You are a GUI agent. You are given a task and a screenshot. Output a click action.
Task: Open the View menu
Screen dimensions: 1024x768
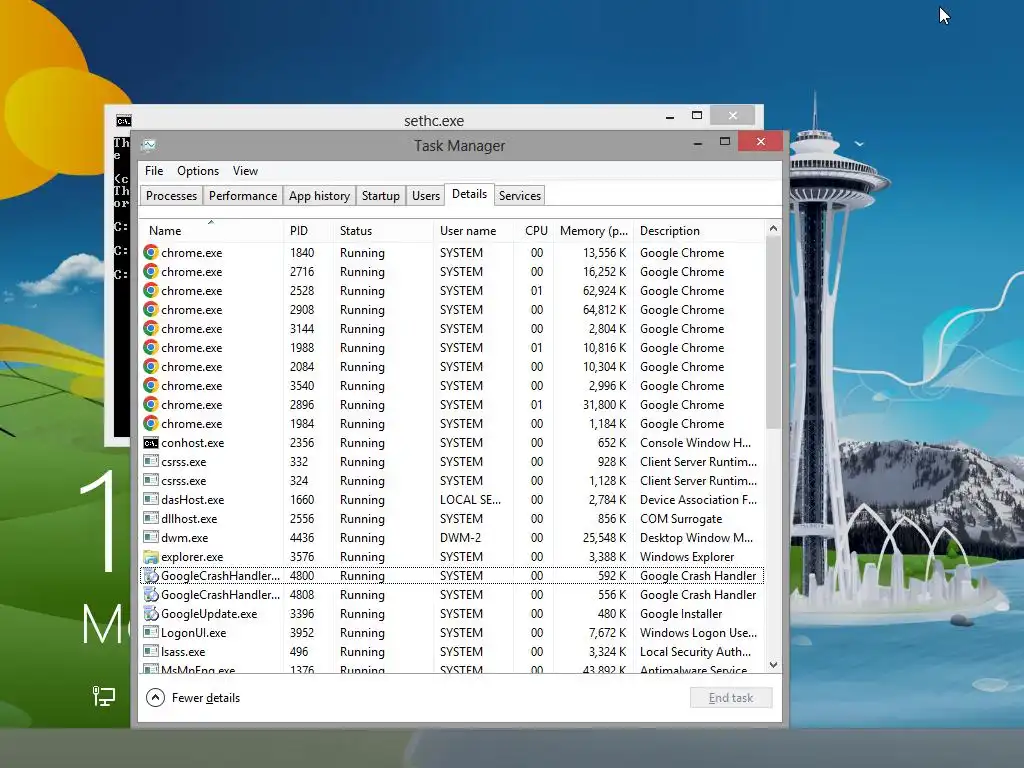click(246, 170)
